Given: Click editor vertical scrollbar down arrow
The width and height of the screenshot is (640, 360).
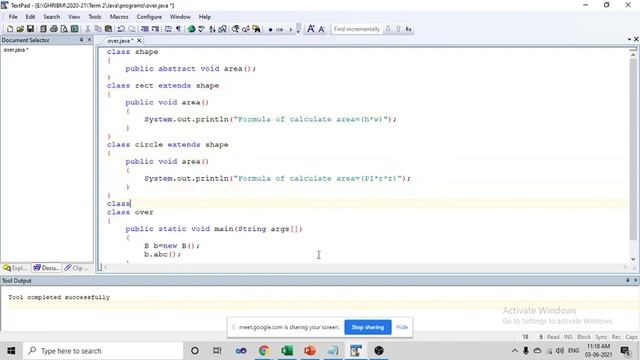Looking at the screenshot, I should (633, 259).
